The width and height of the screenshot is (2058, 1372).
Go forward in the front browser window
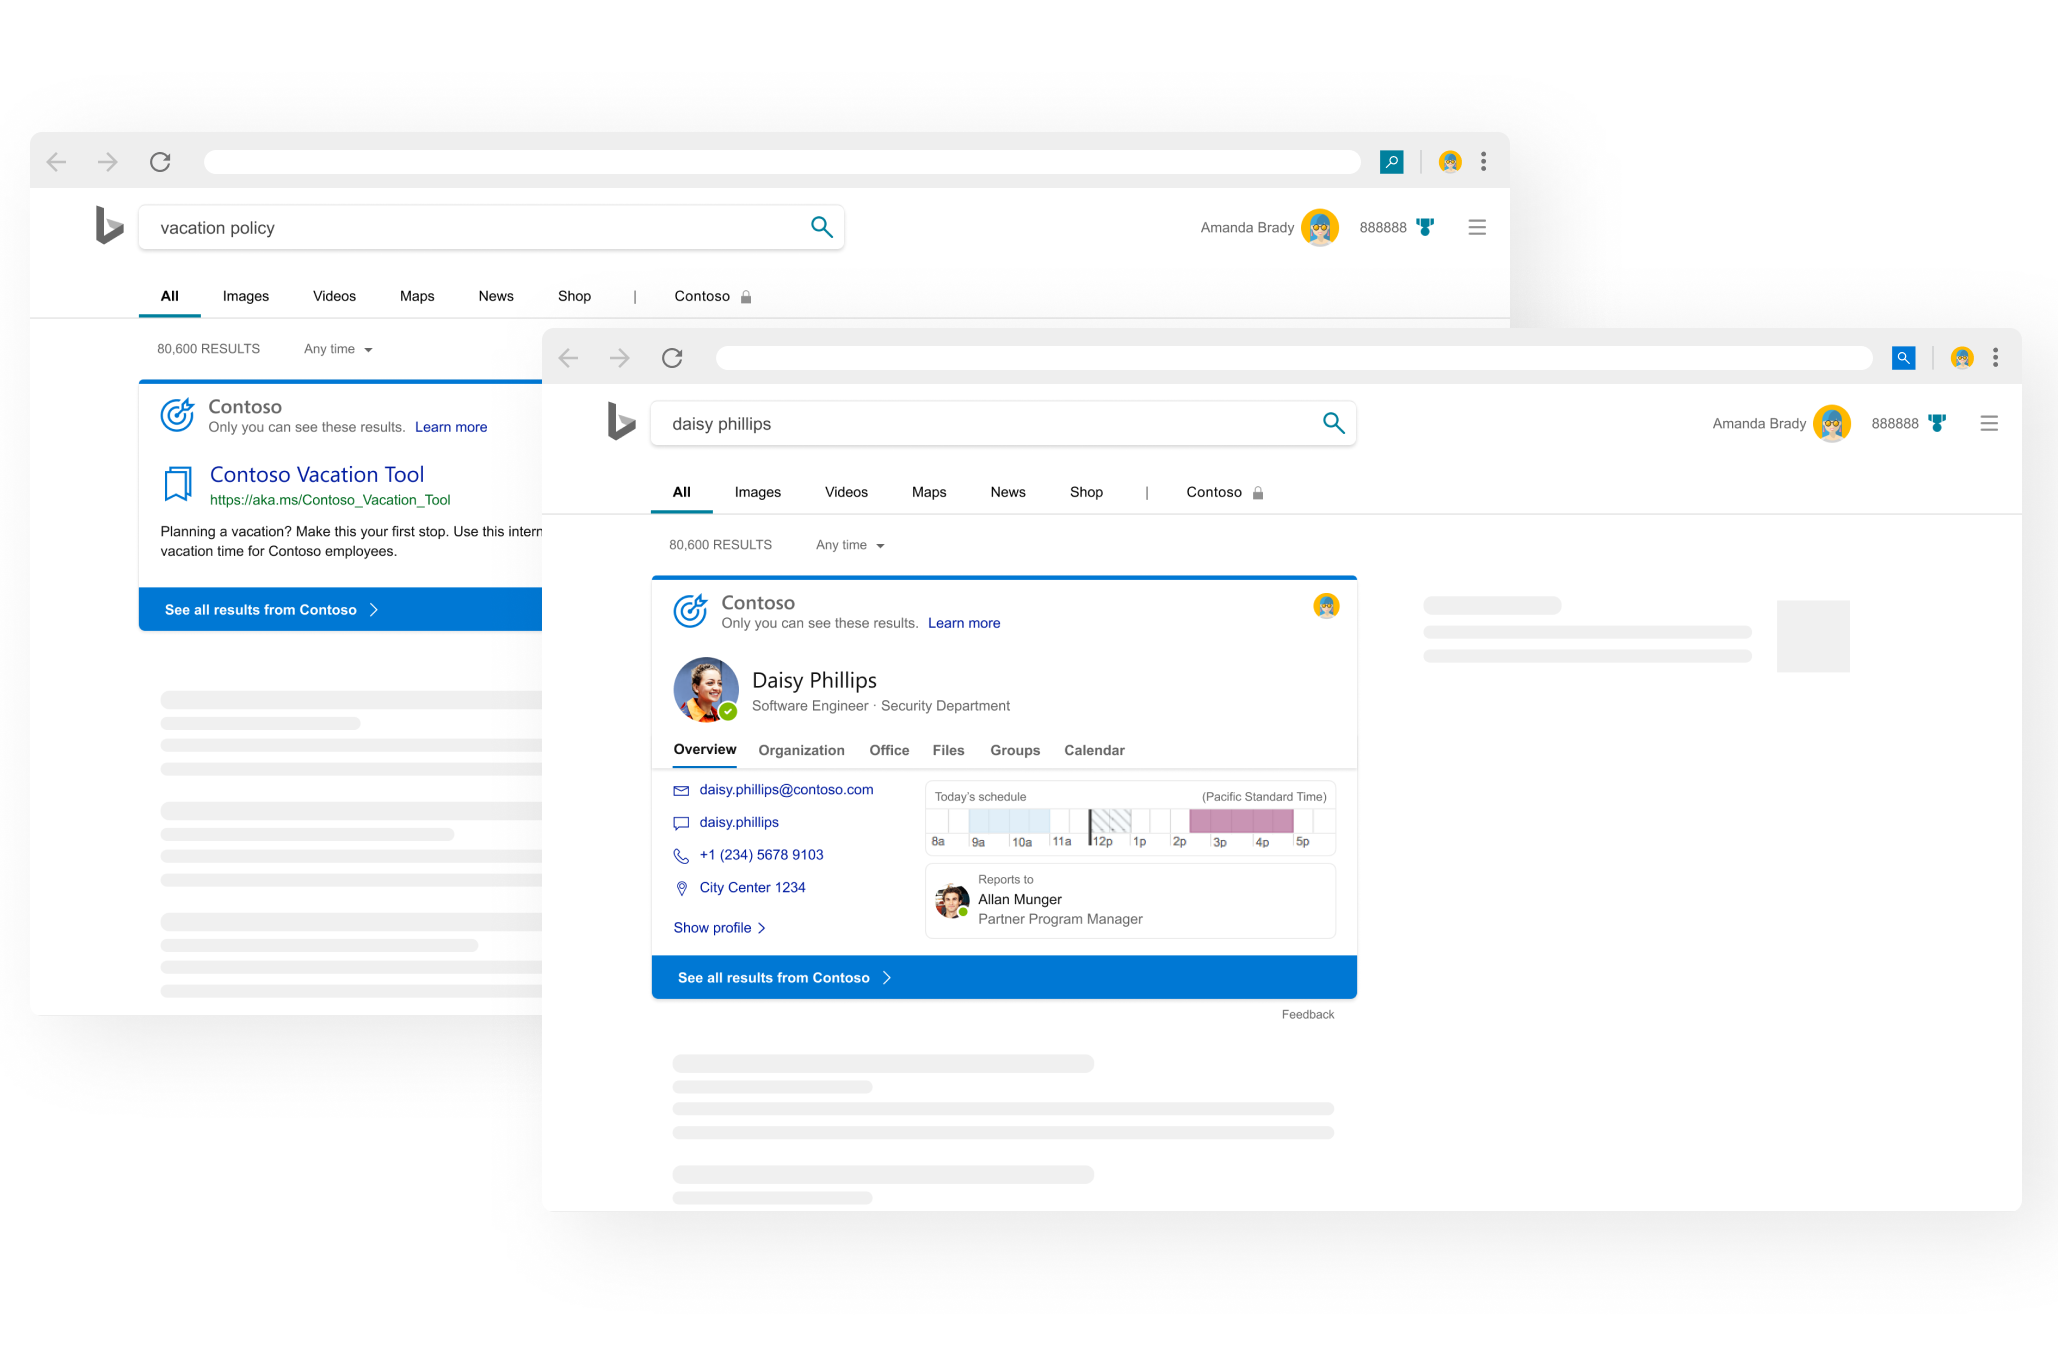(x=619, y=358)
